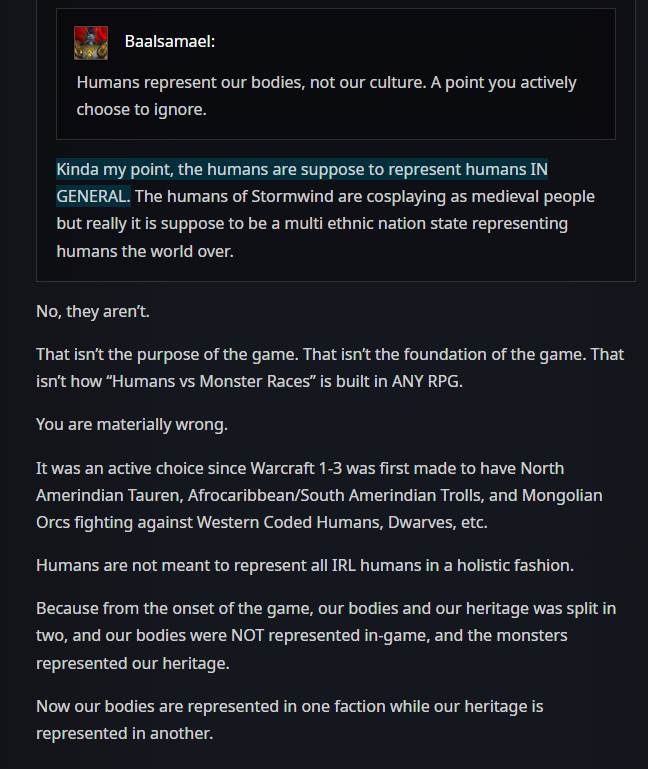The height and width of the screenshot is (769, 648).
Task: Click the line "You are materially wrong."
Action: [132, 424]
